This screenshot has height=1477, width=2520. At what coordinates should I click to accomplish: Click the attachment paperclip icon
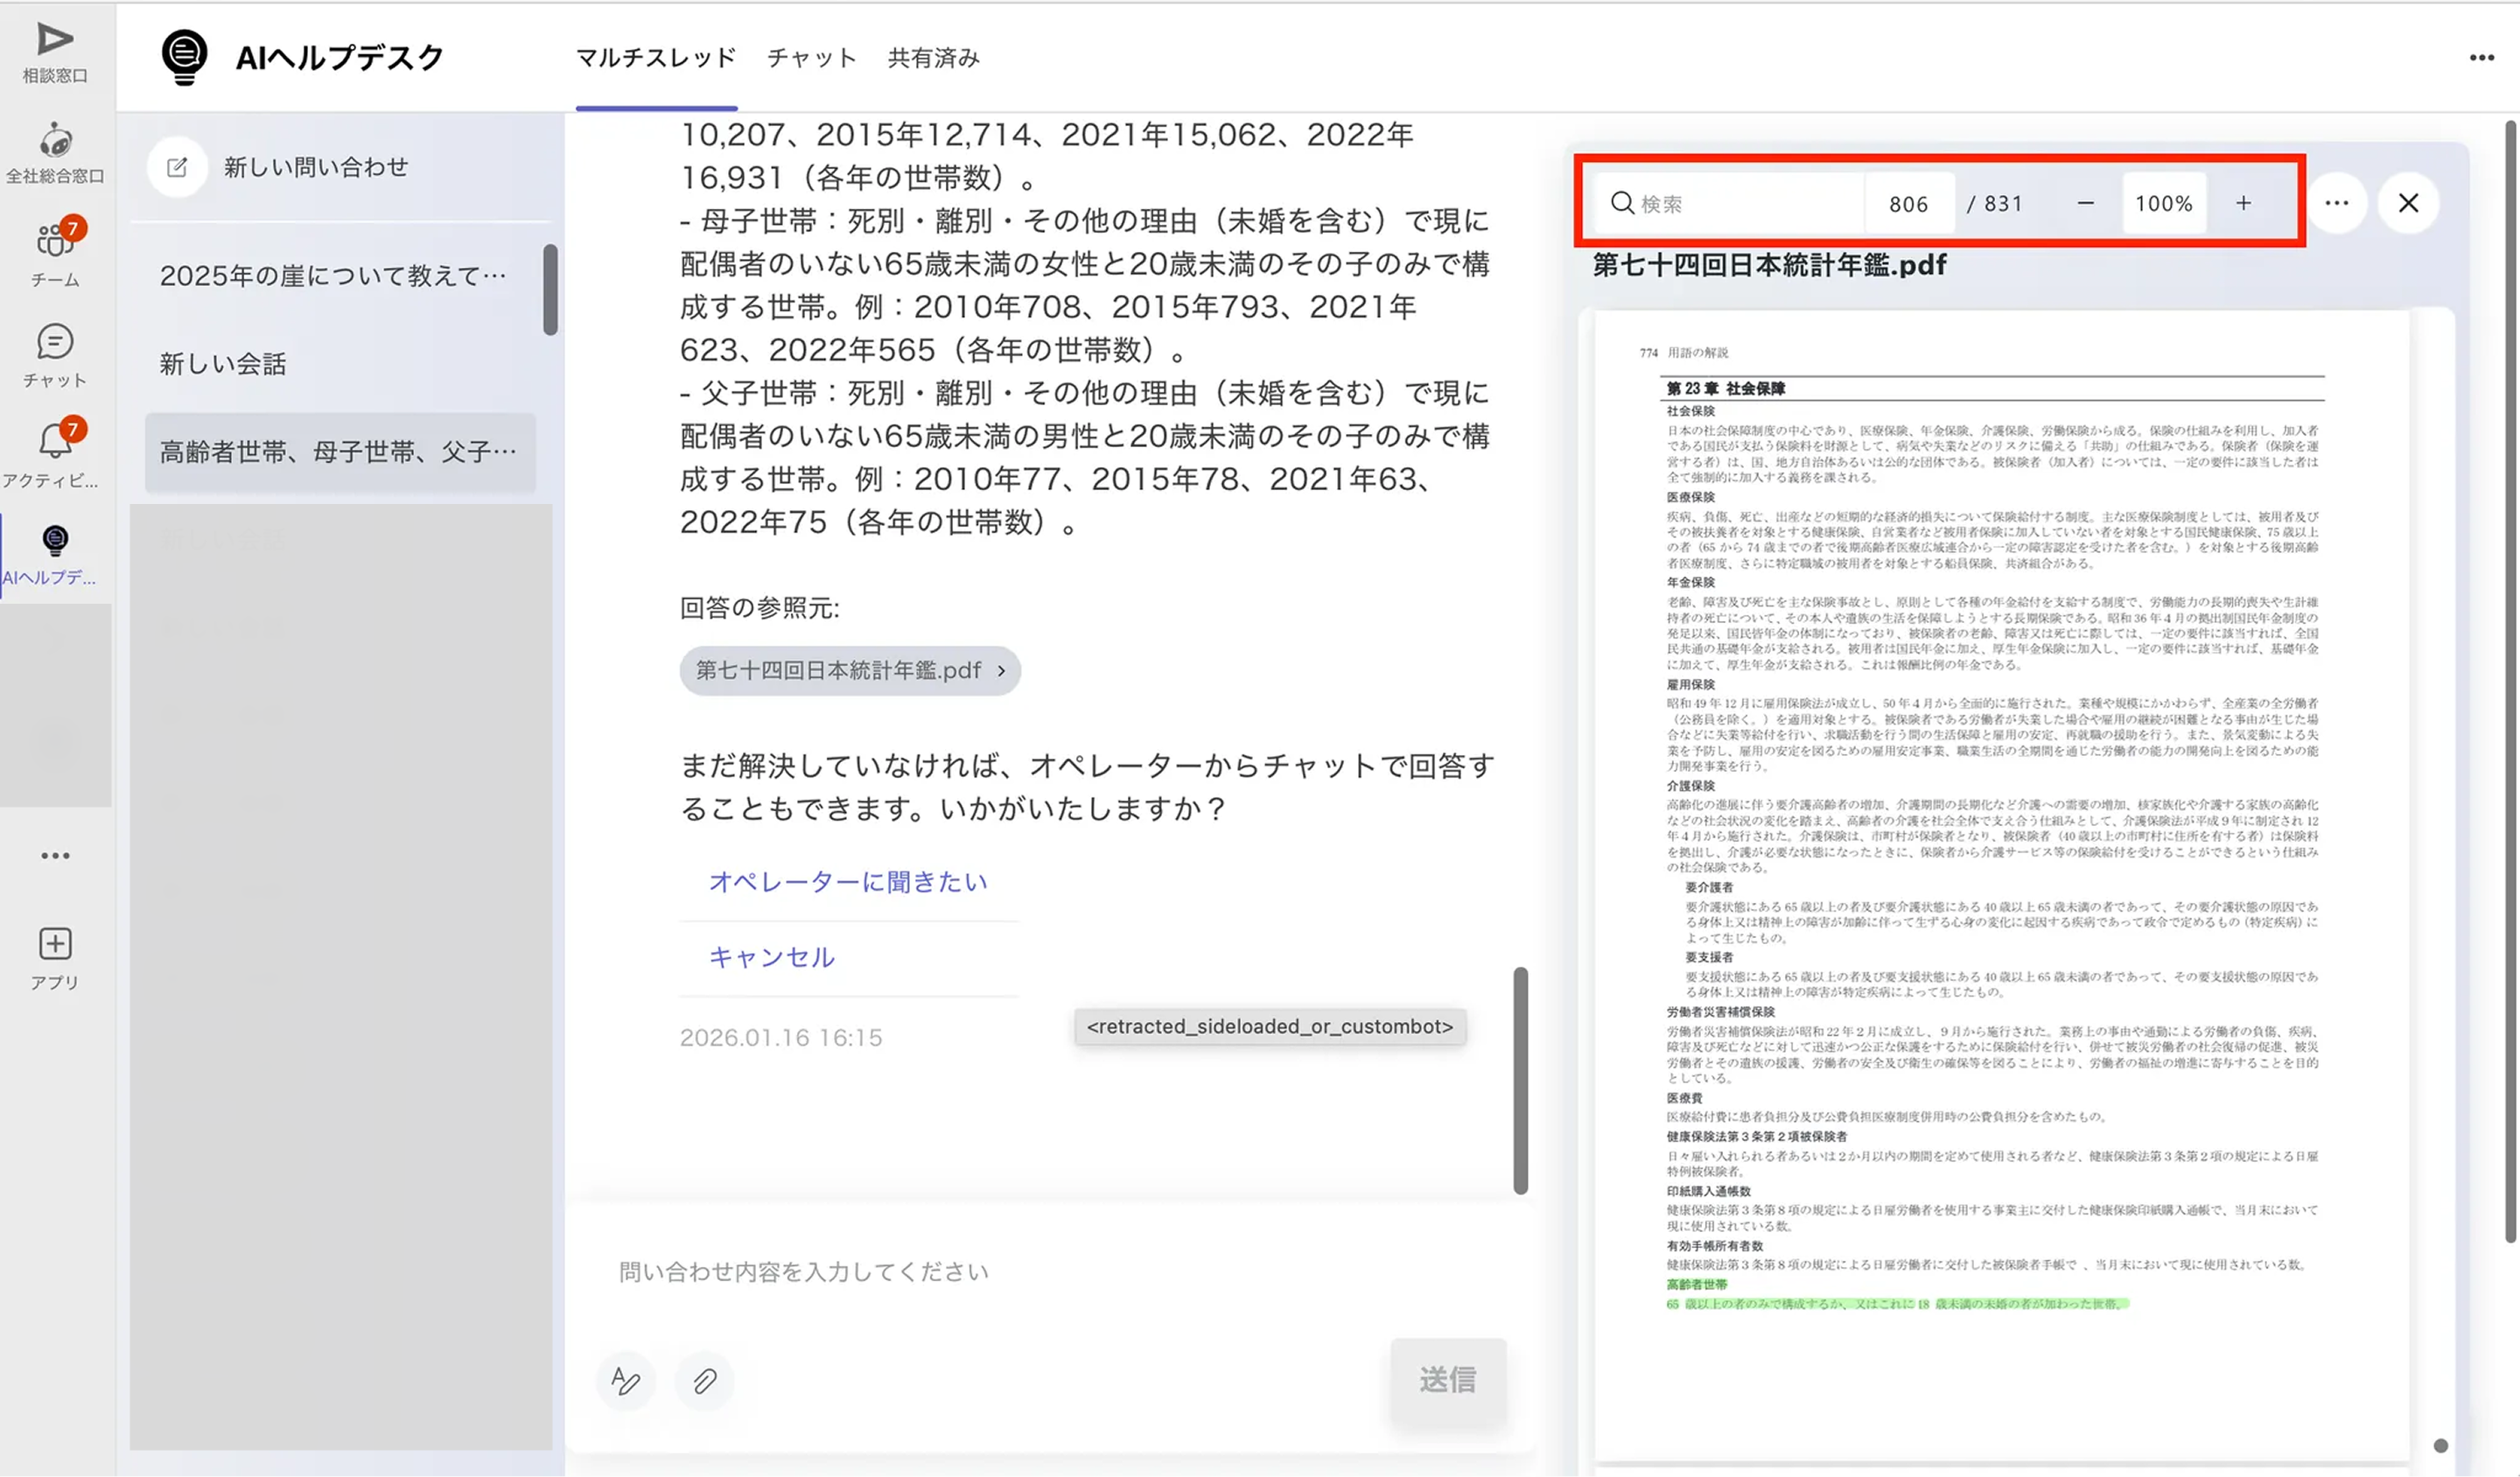[705, 1380]
